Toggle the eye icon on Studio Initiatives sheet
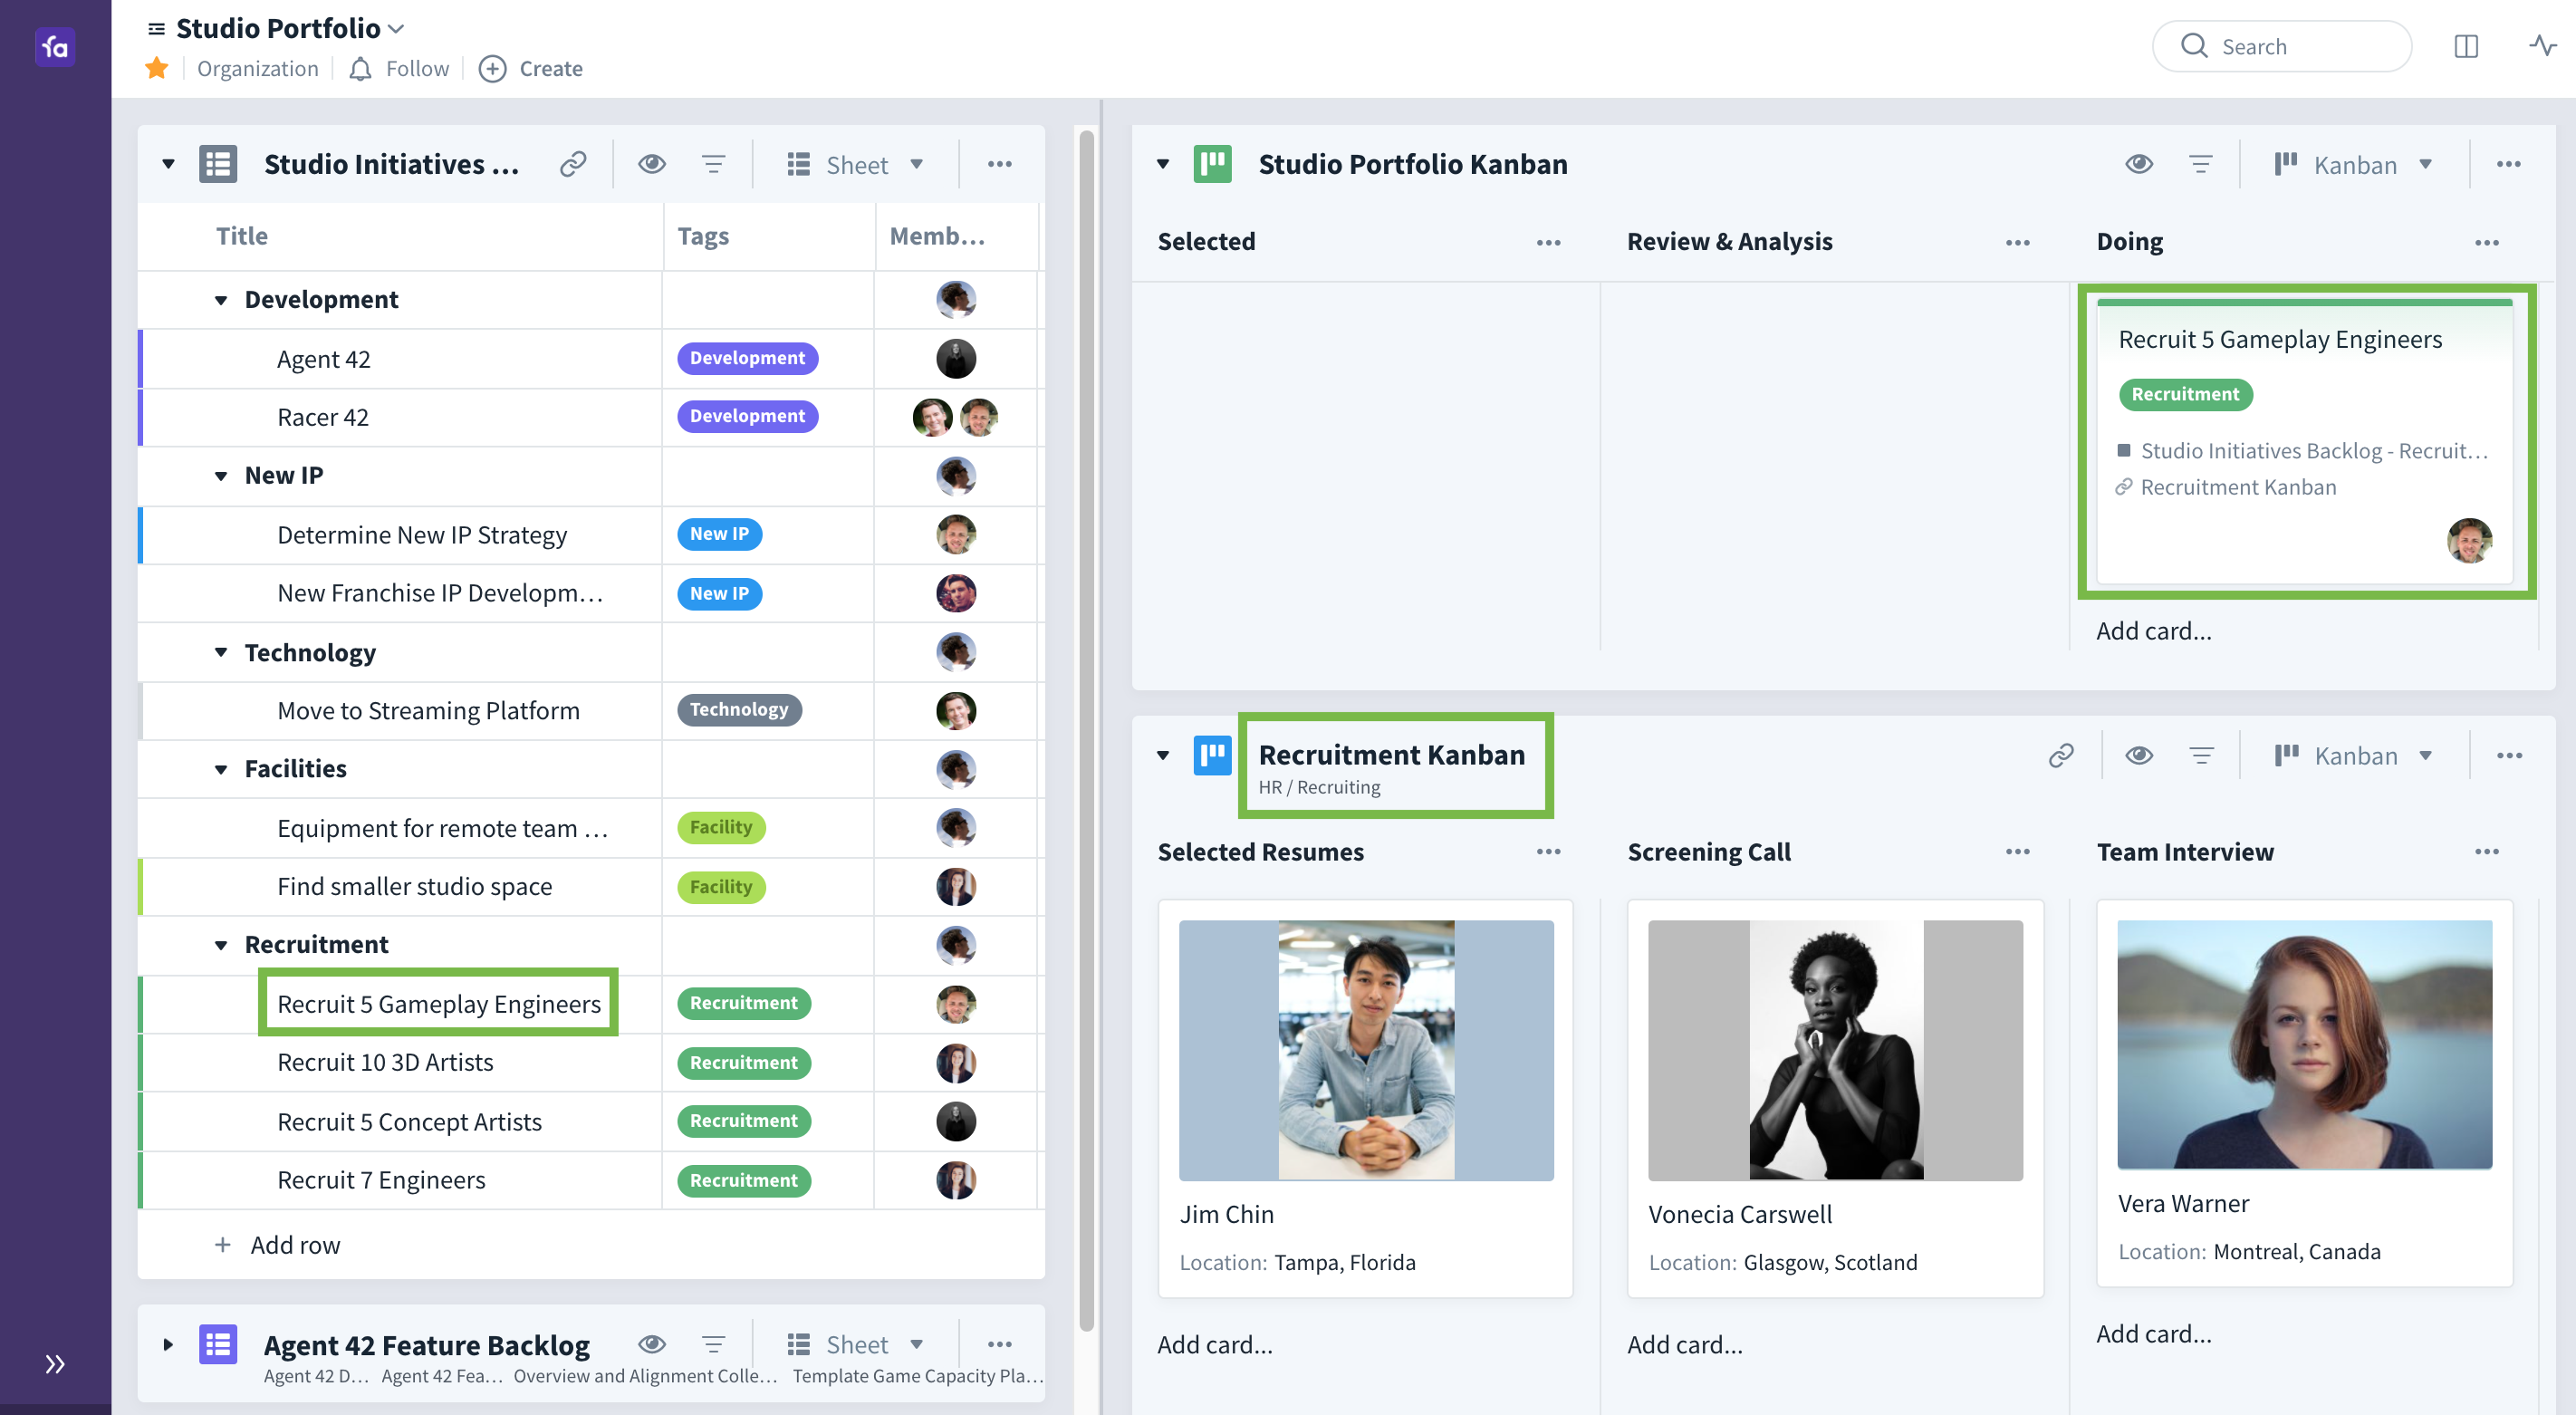The width and height of the screenshot is (2576, 1415). (652, 163)
